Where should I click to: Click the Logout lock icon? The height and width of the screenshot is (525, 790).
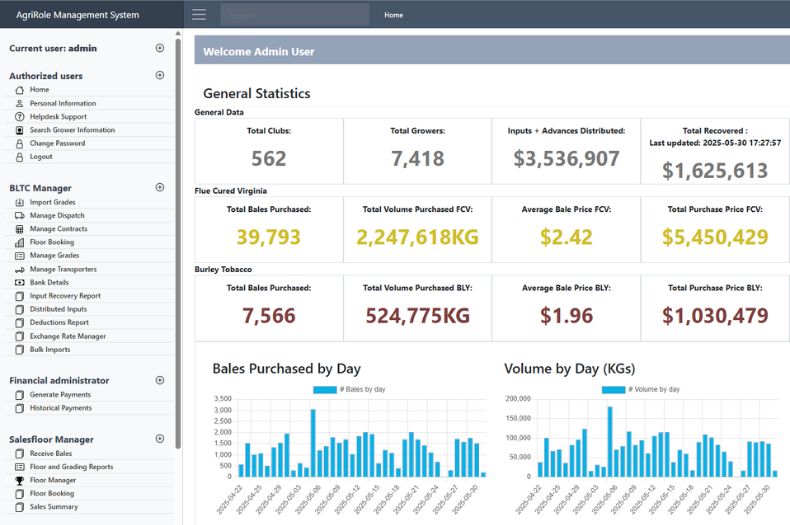coord(20,157)
